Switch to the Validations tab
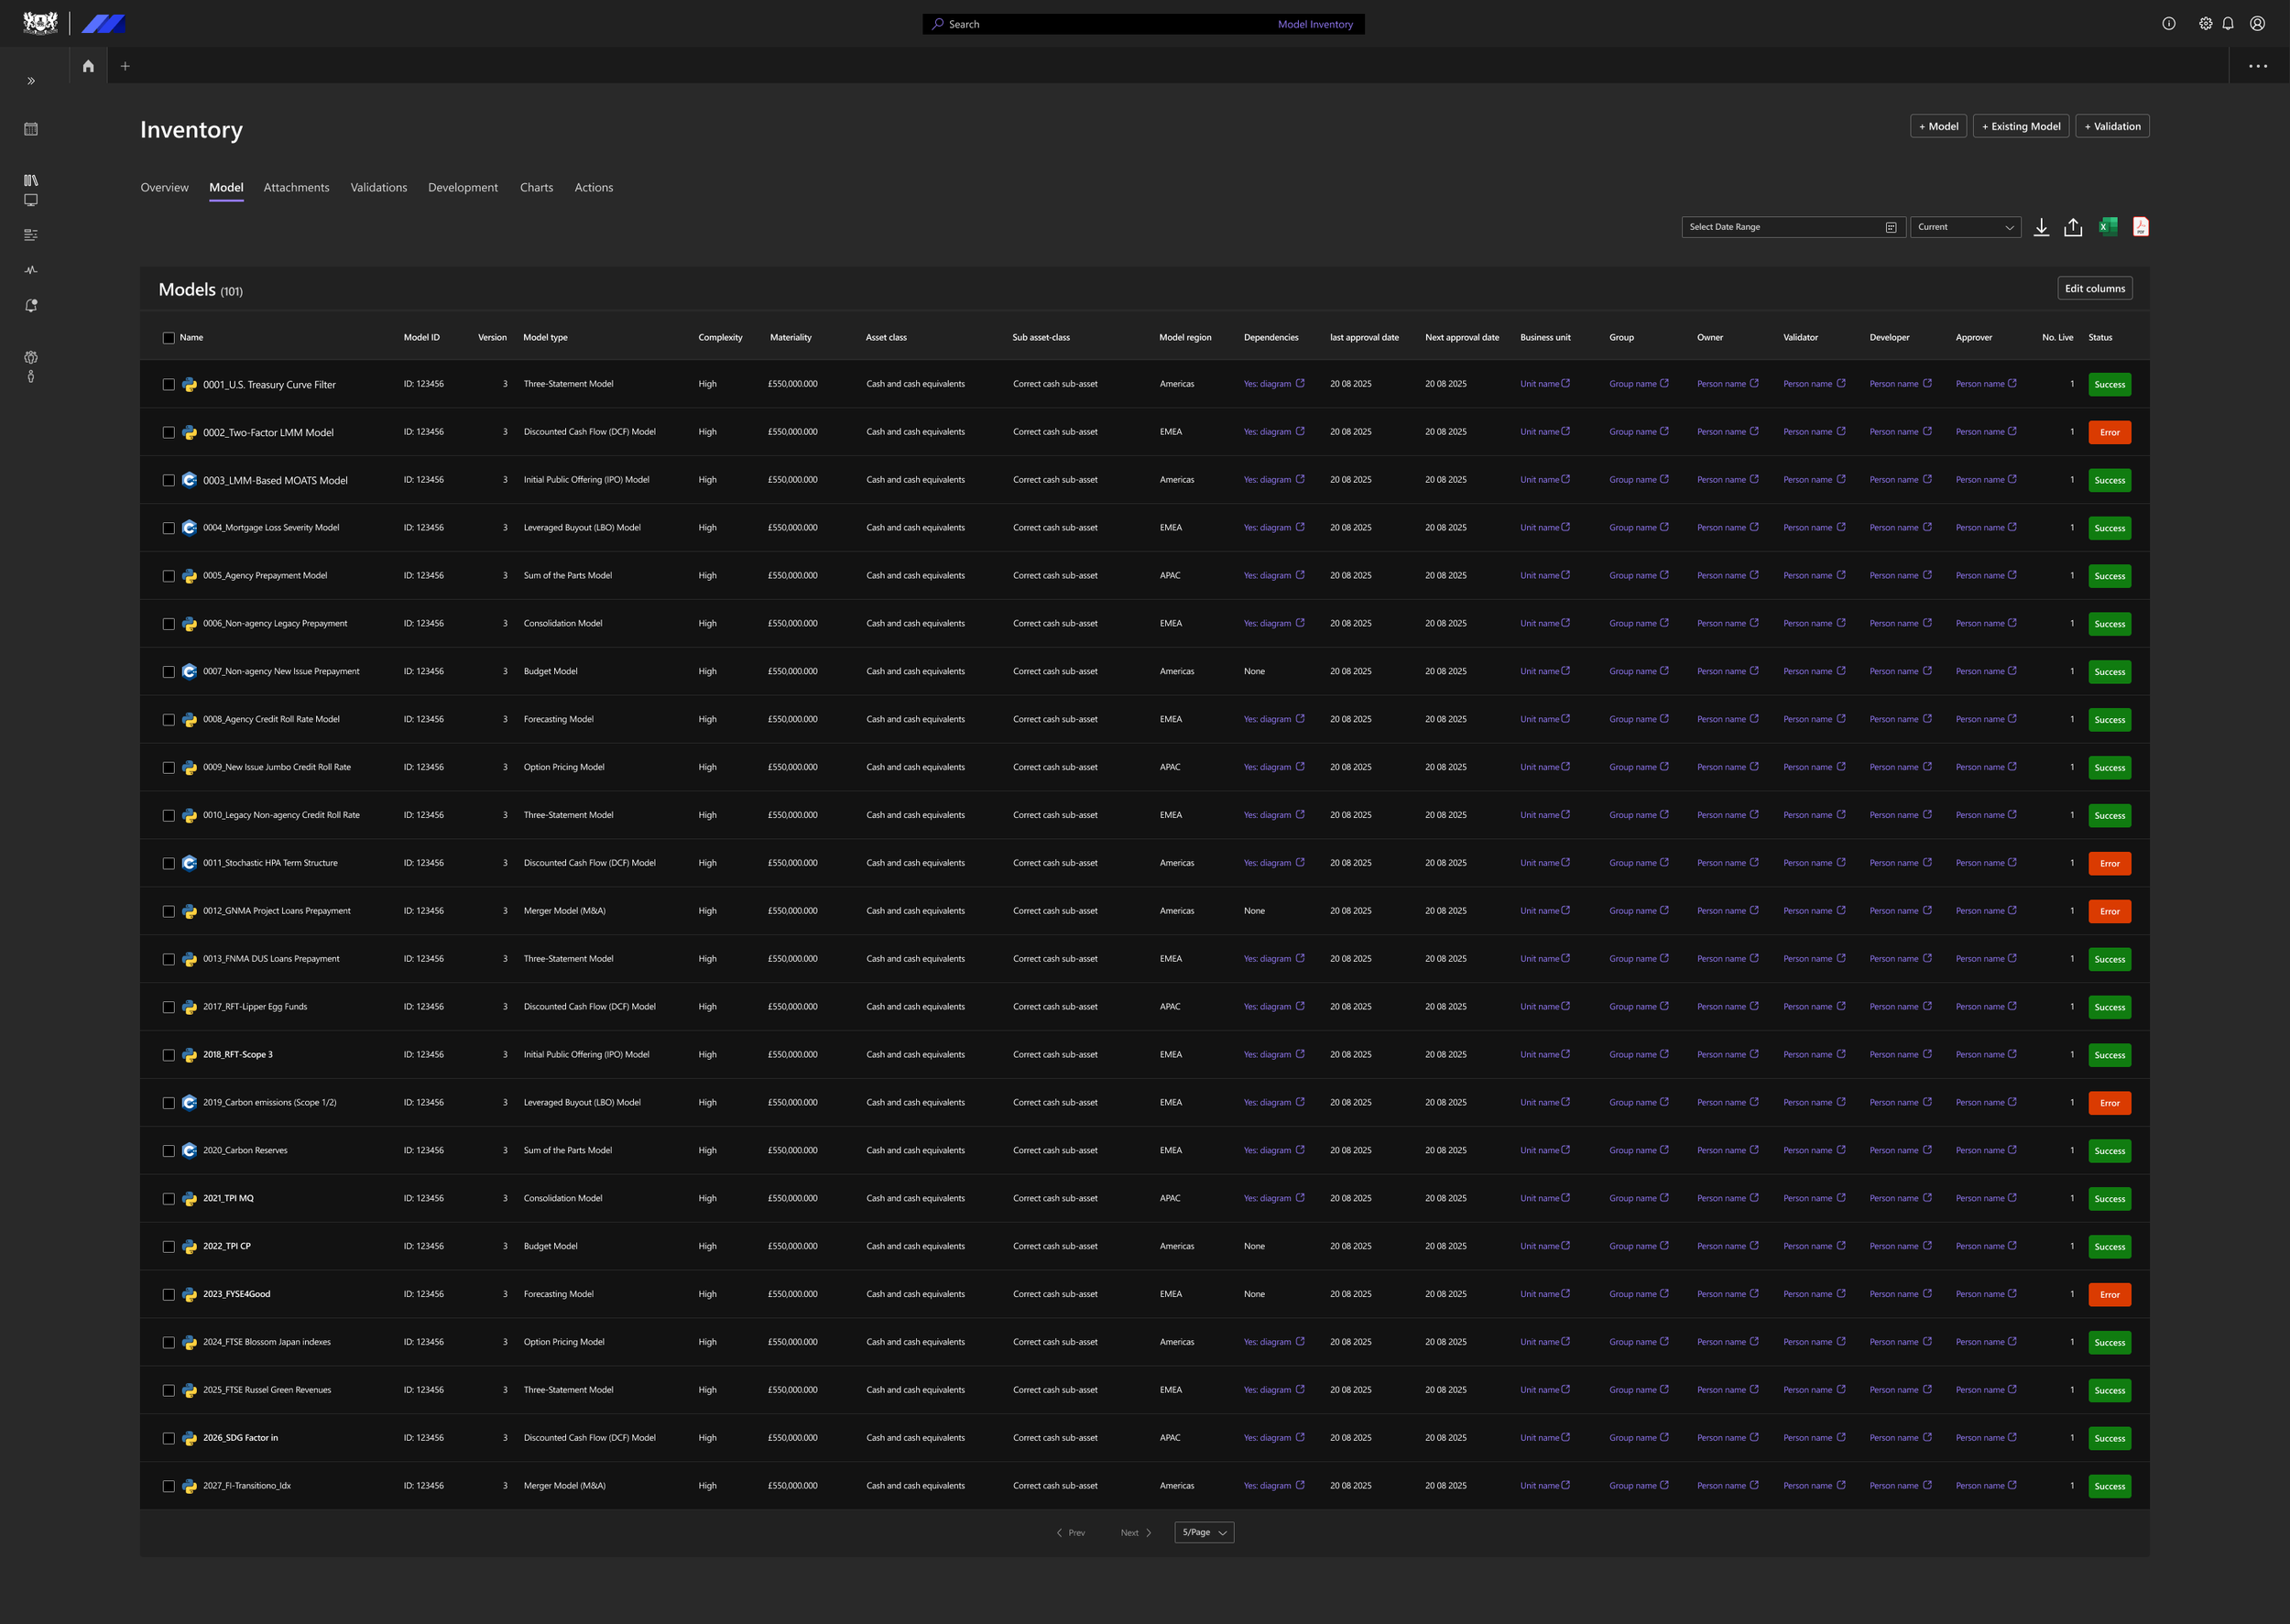Image resolution: width=2290 pixels, height=1624 pixels. pos(379,187)
